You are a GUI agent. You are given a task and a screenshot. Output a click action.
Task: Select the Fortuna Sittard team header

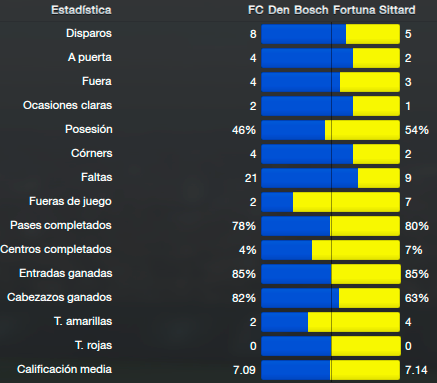(x=374, y=10)
